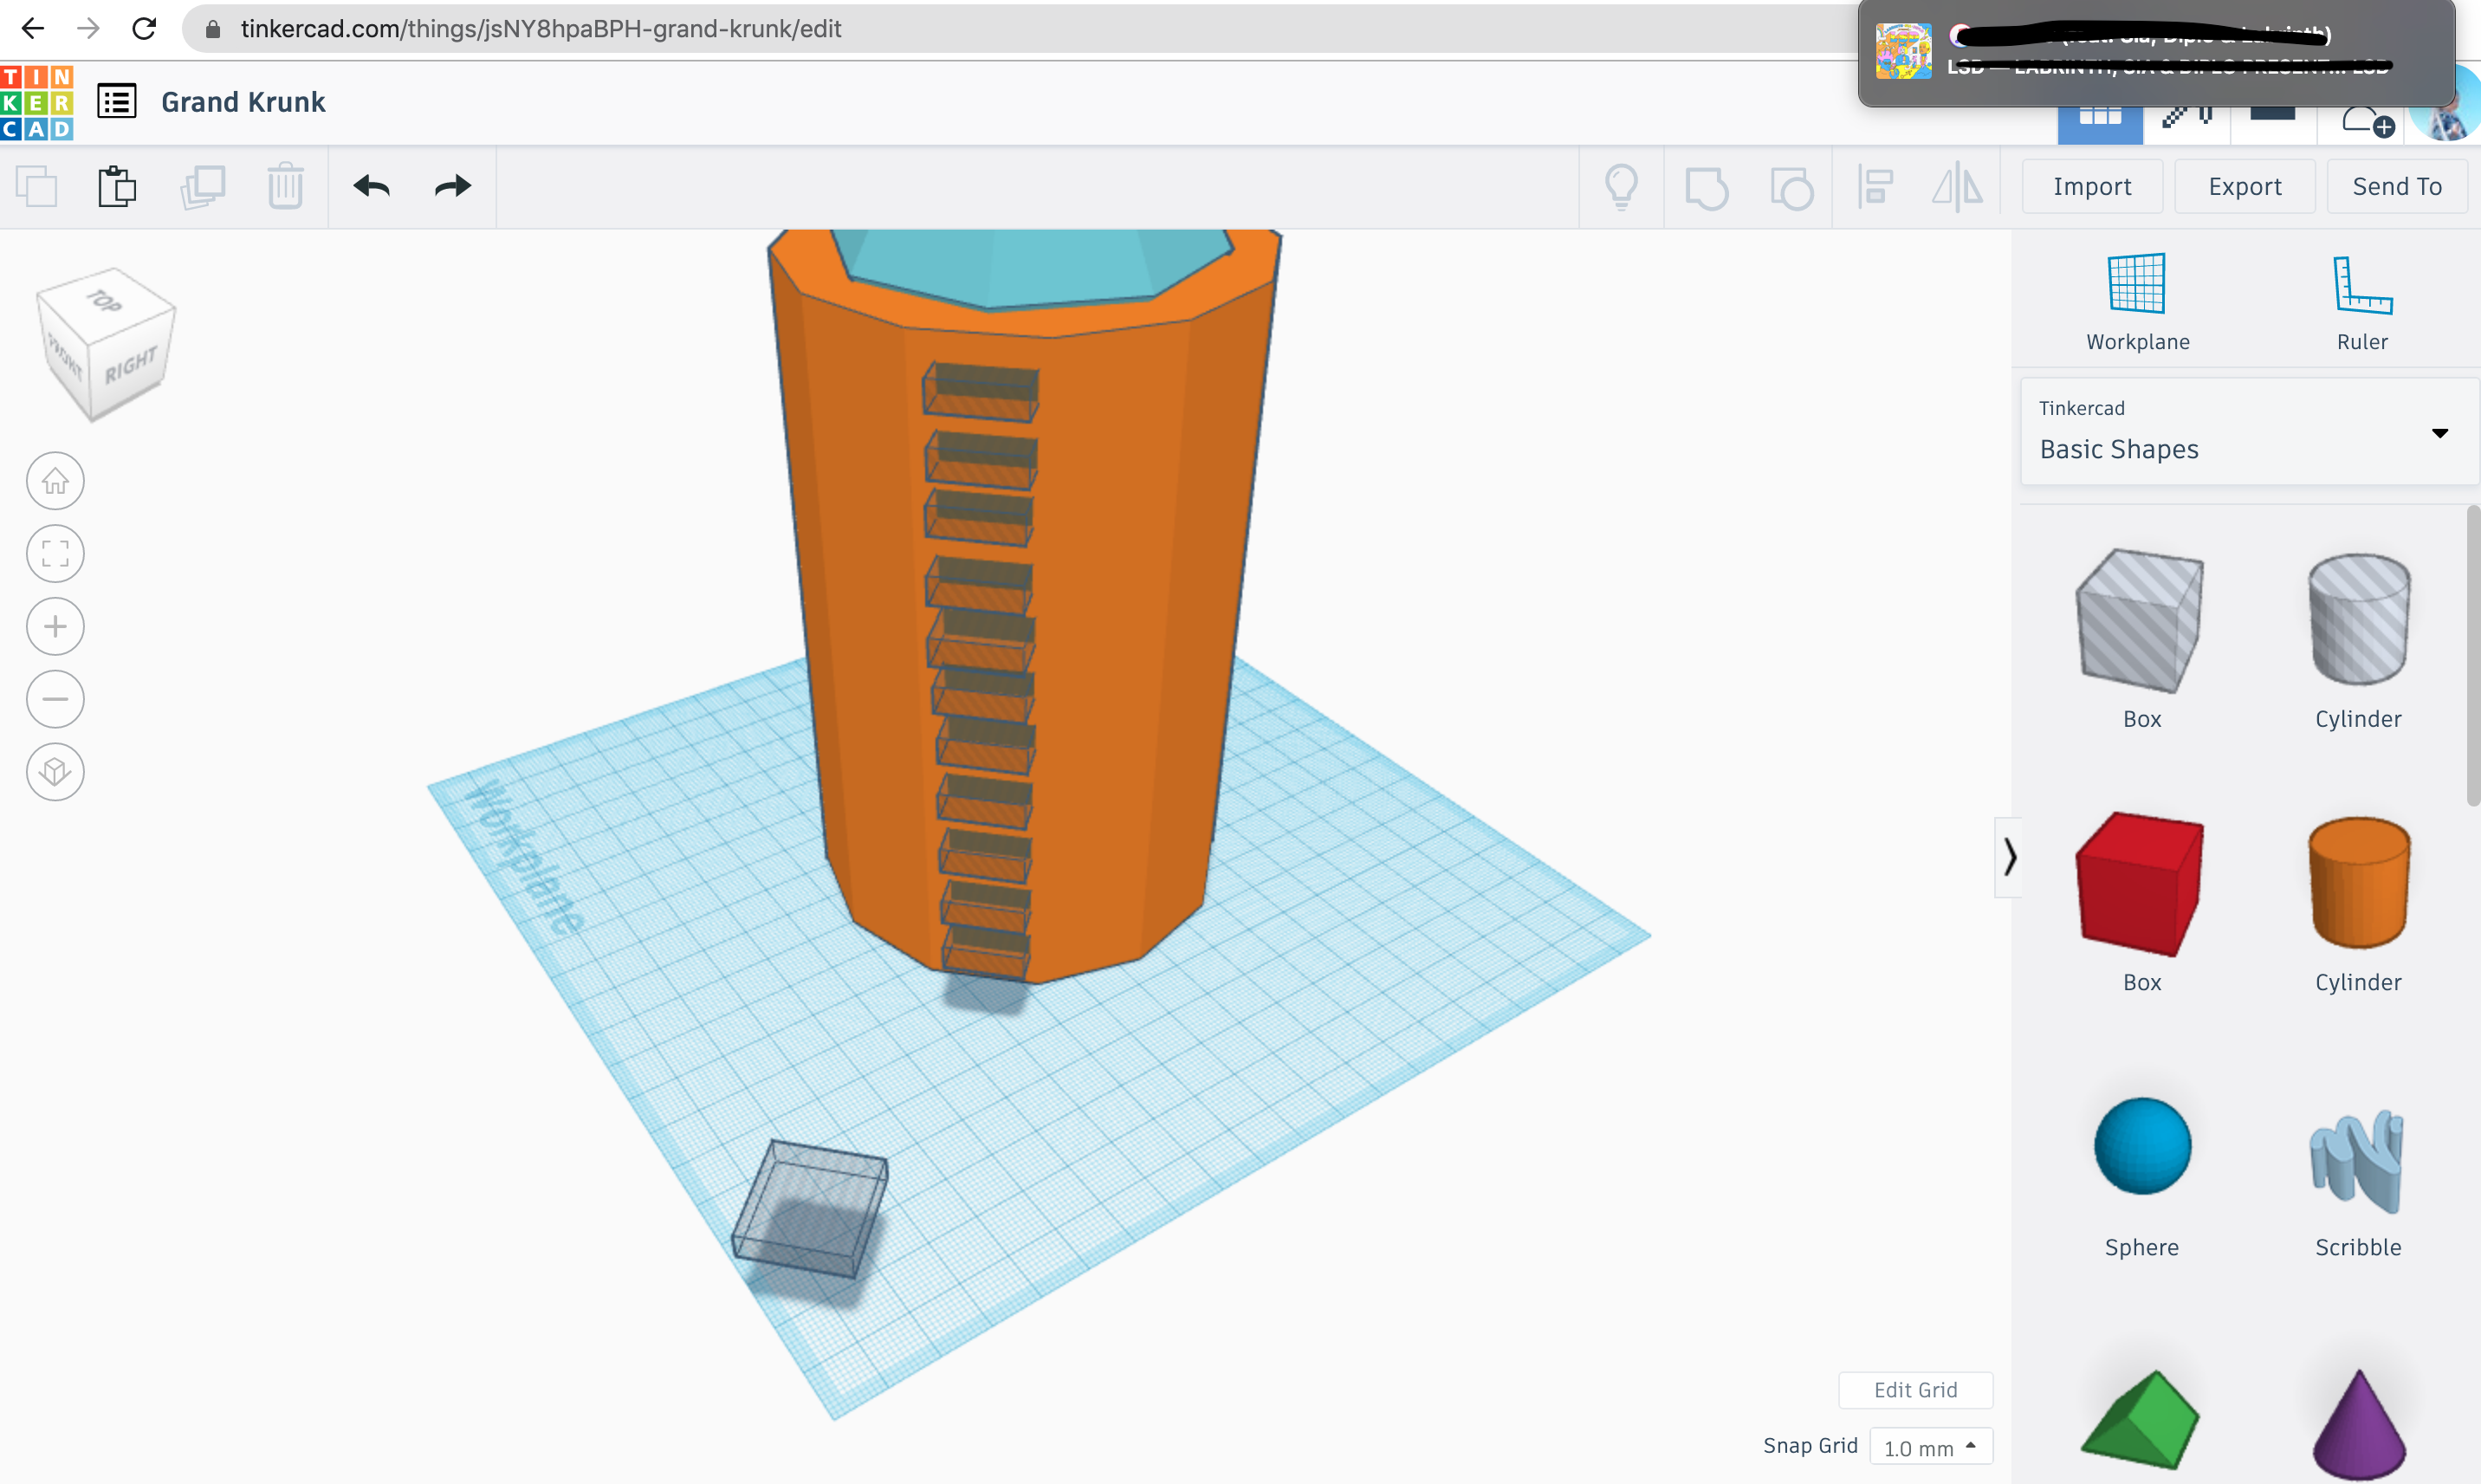Click the Delete trash icon
Viewport: 2481px width, 1484px height.
point(286,187)
